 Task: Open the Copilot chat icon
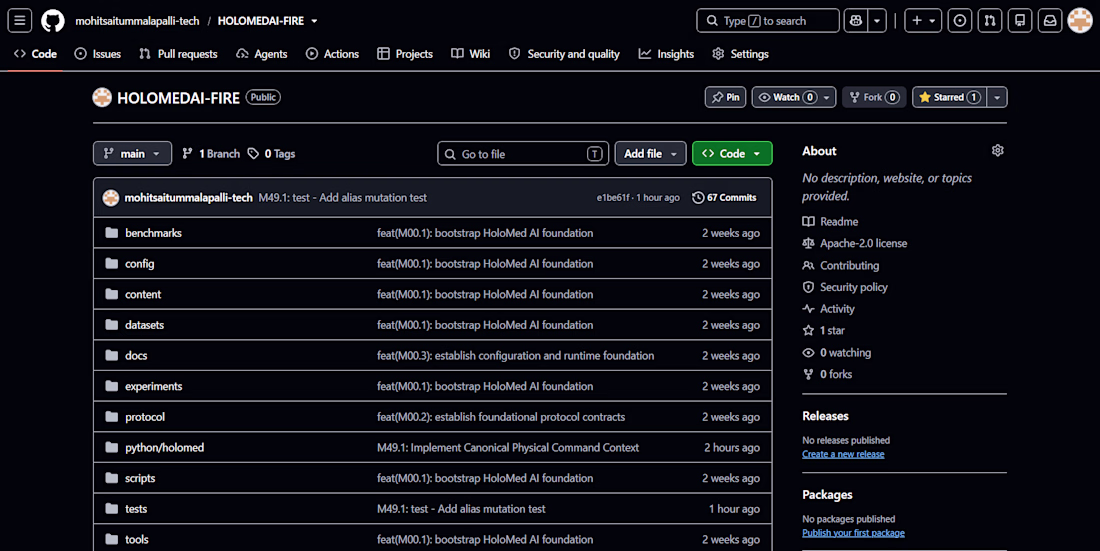[856, 20]
